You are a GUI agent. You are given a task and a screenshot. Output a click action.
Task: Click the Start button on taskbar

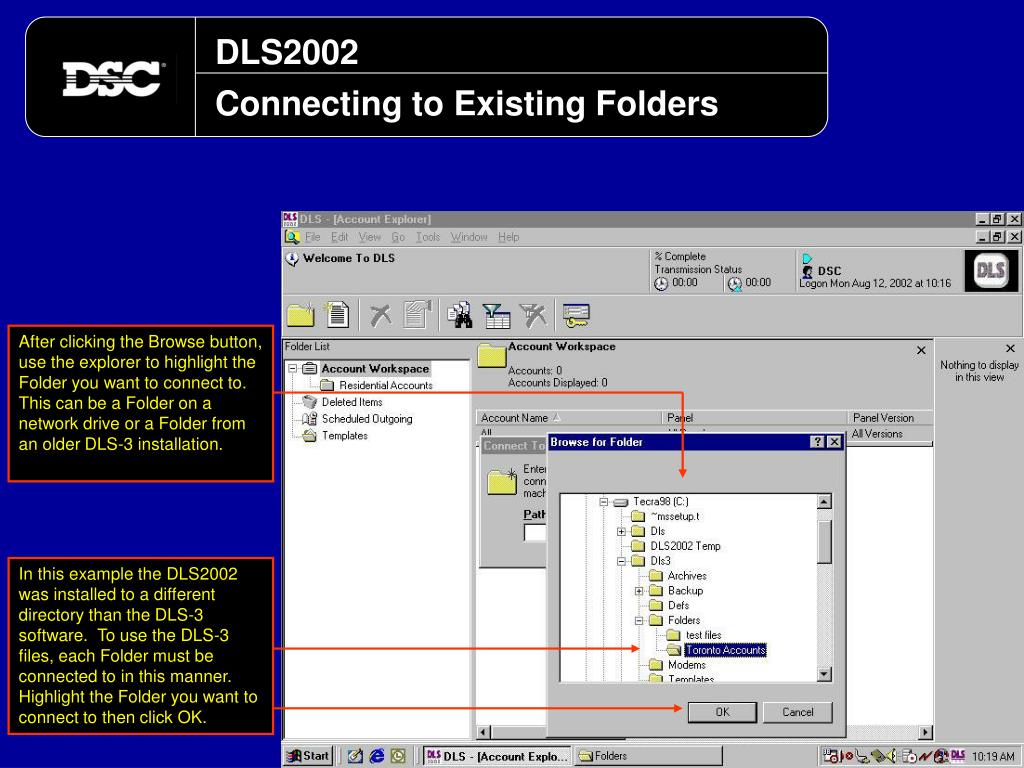point(308,756)
